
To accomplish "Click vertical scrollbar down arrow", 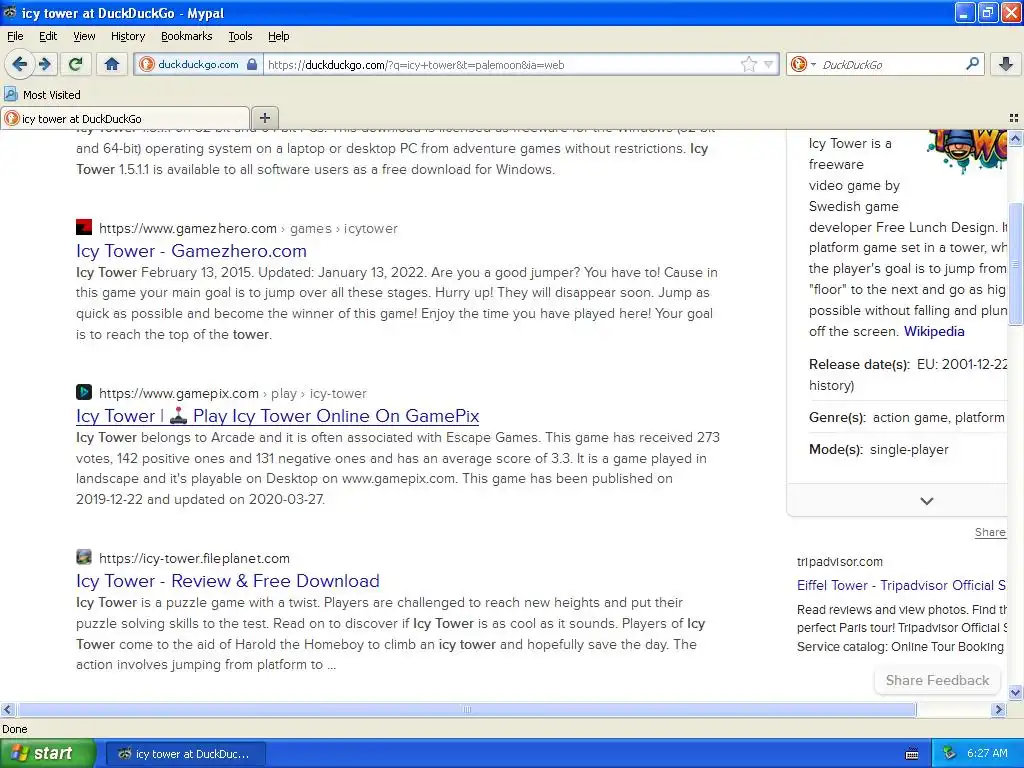I will point(1015,693).
